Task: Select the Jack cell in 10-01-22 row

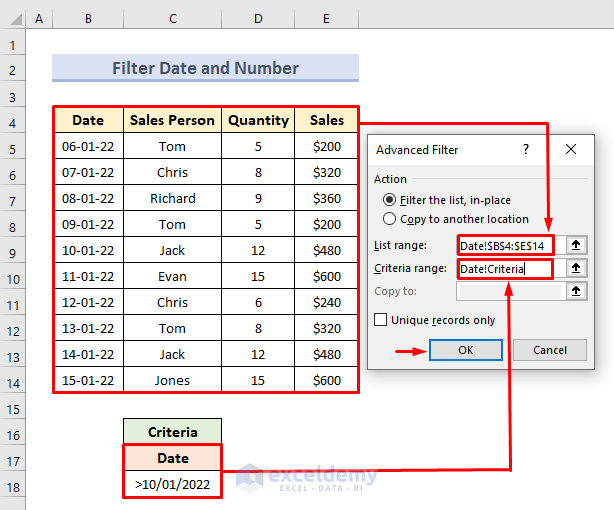Action: [172, 250]
